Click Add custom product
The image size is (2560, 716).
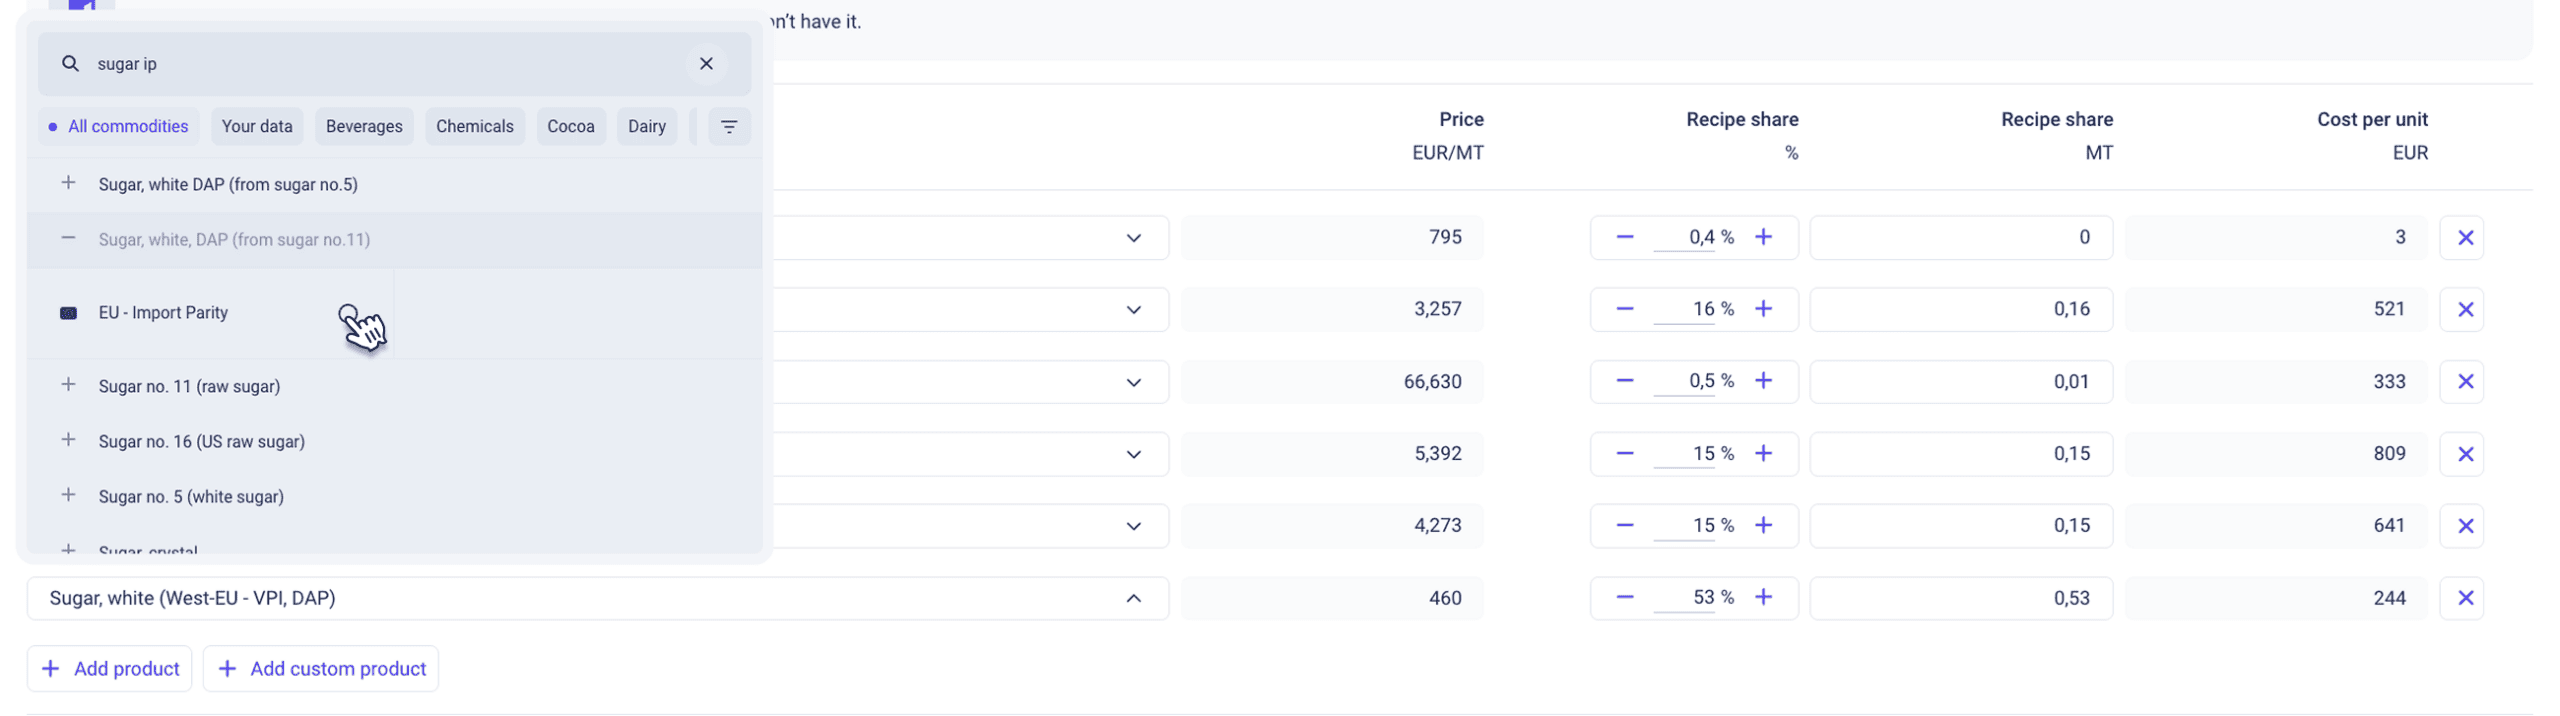coord(321,668)
